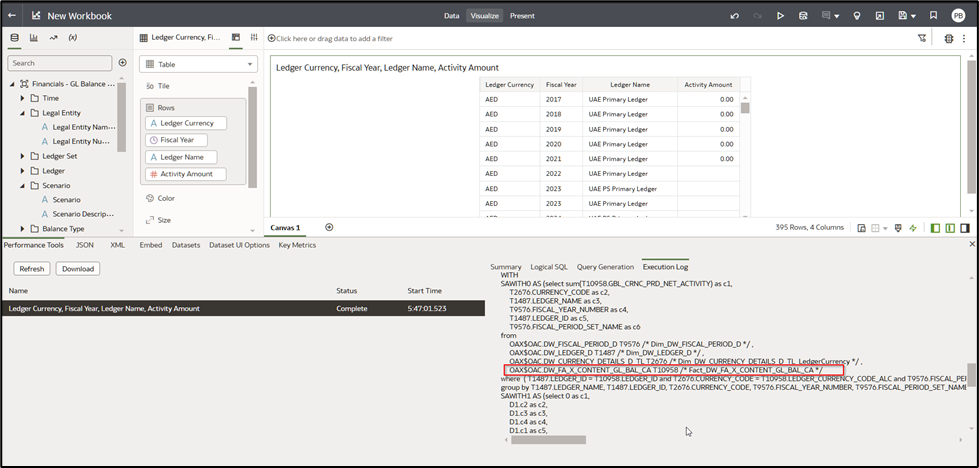Open the Properties sliders tab icon
The width and height of the screenshot is (979, 468).
[253, 37]
